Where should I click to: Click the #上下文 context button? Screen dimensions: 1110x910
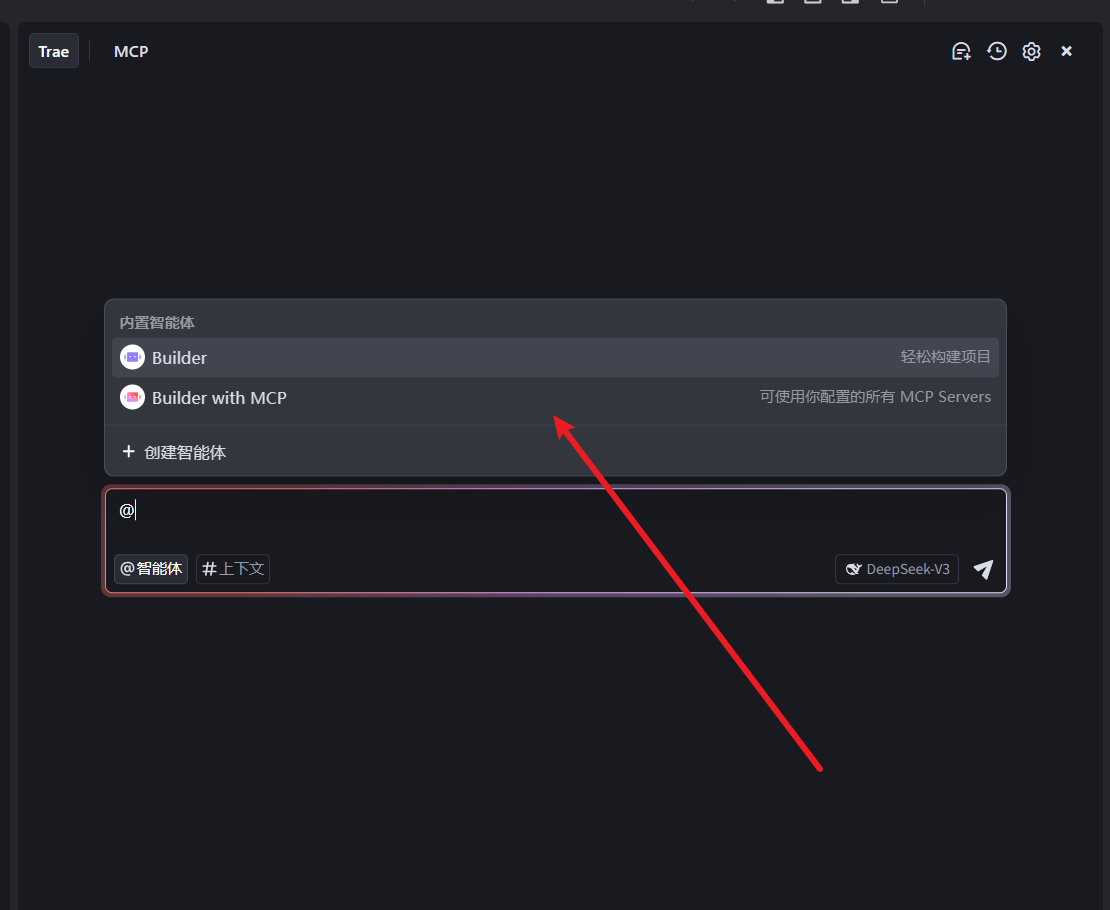233,569
